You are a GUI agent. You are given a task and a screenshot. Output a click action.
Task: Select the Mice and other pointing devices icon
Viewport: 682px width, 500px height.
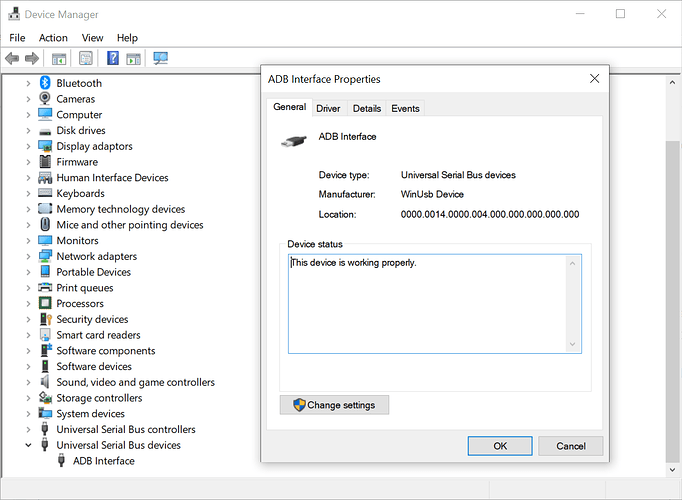[45, 224]
